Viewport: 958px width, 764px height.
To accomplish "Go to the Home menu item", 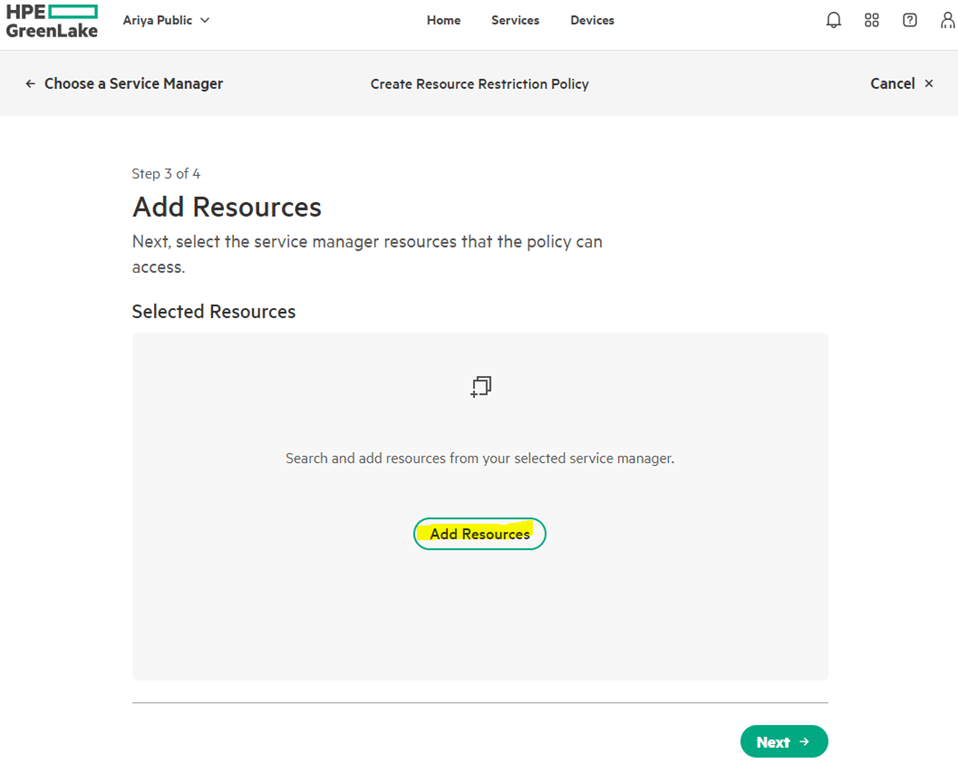I will point(443,20).
